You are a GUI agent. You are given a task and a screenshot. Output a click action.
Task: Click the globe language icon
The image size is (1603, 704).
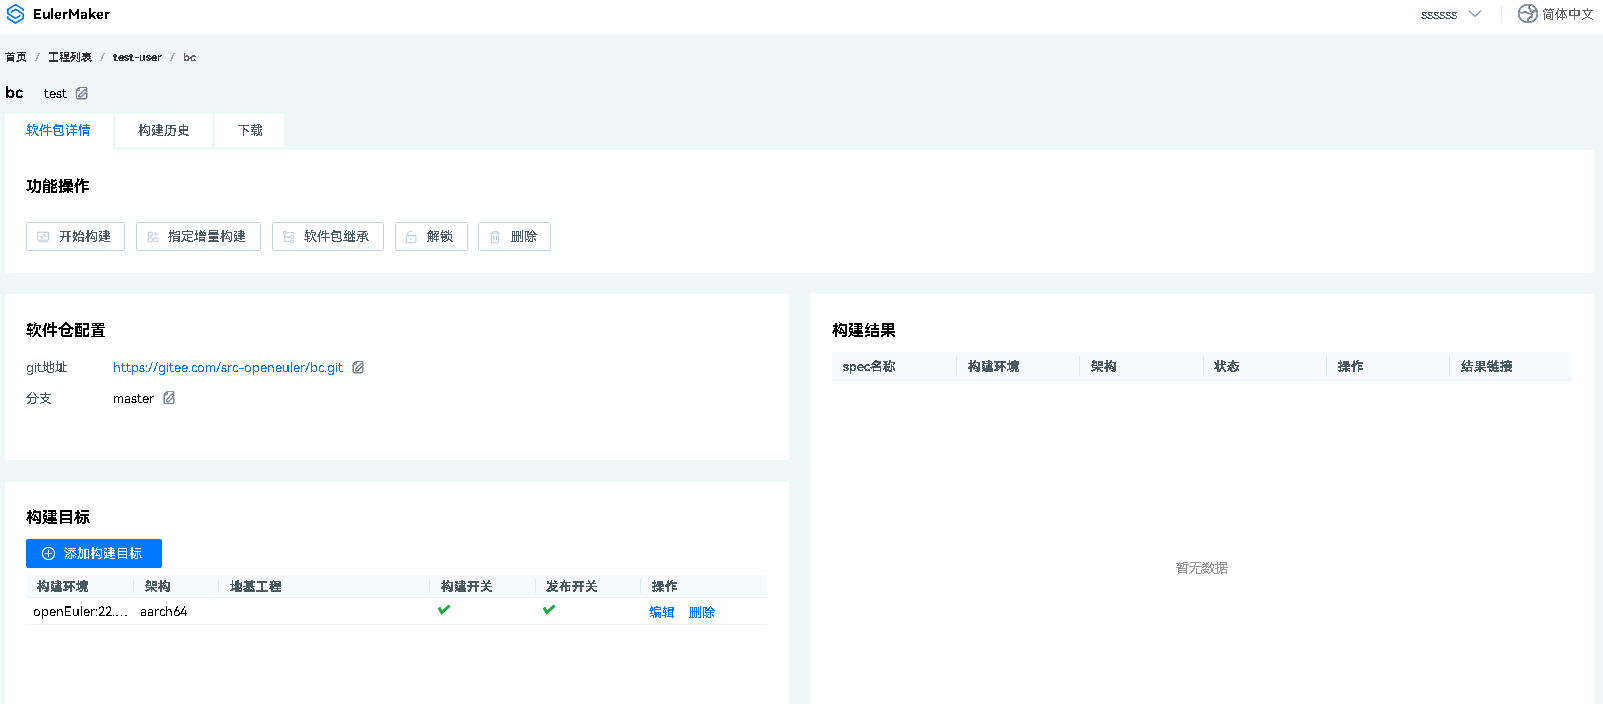point(1527,14)
